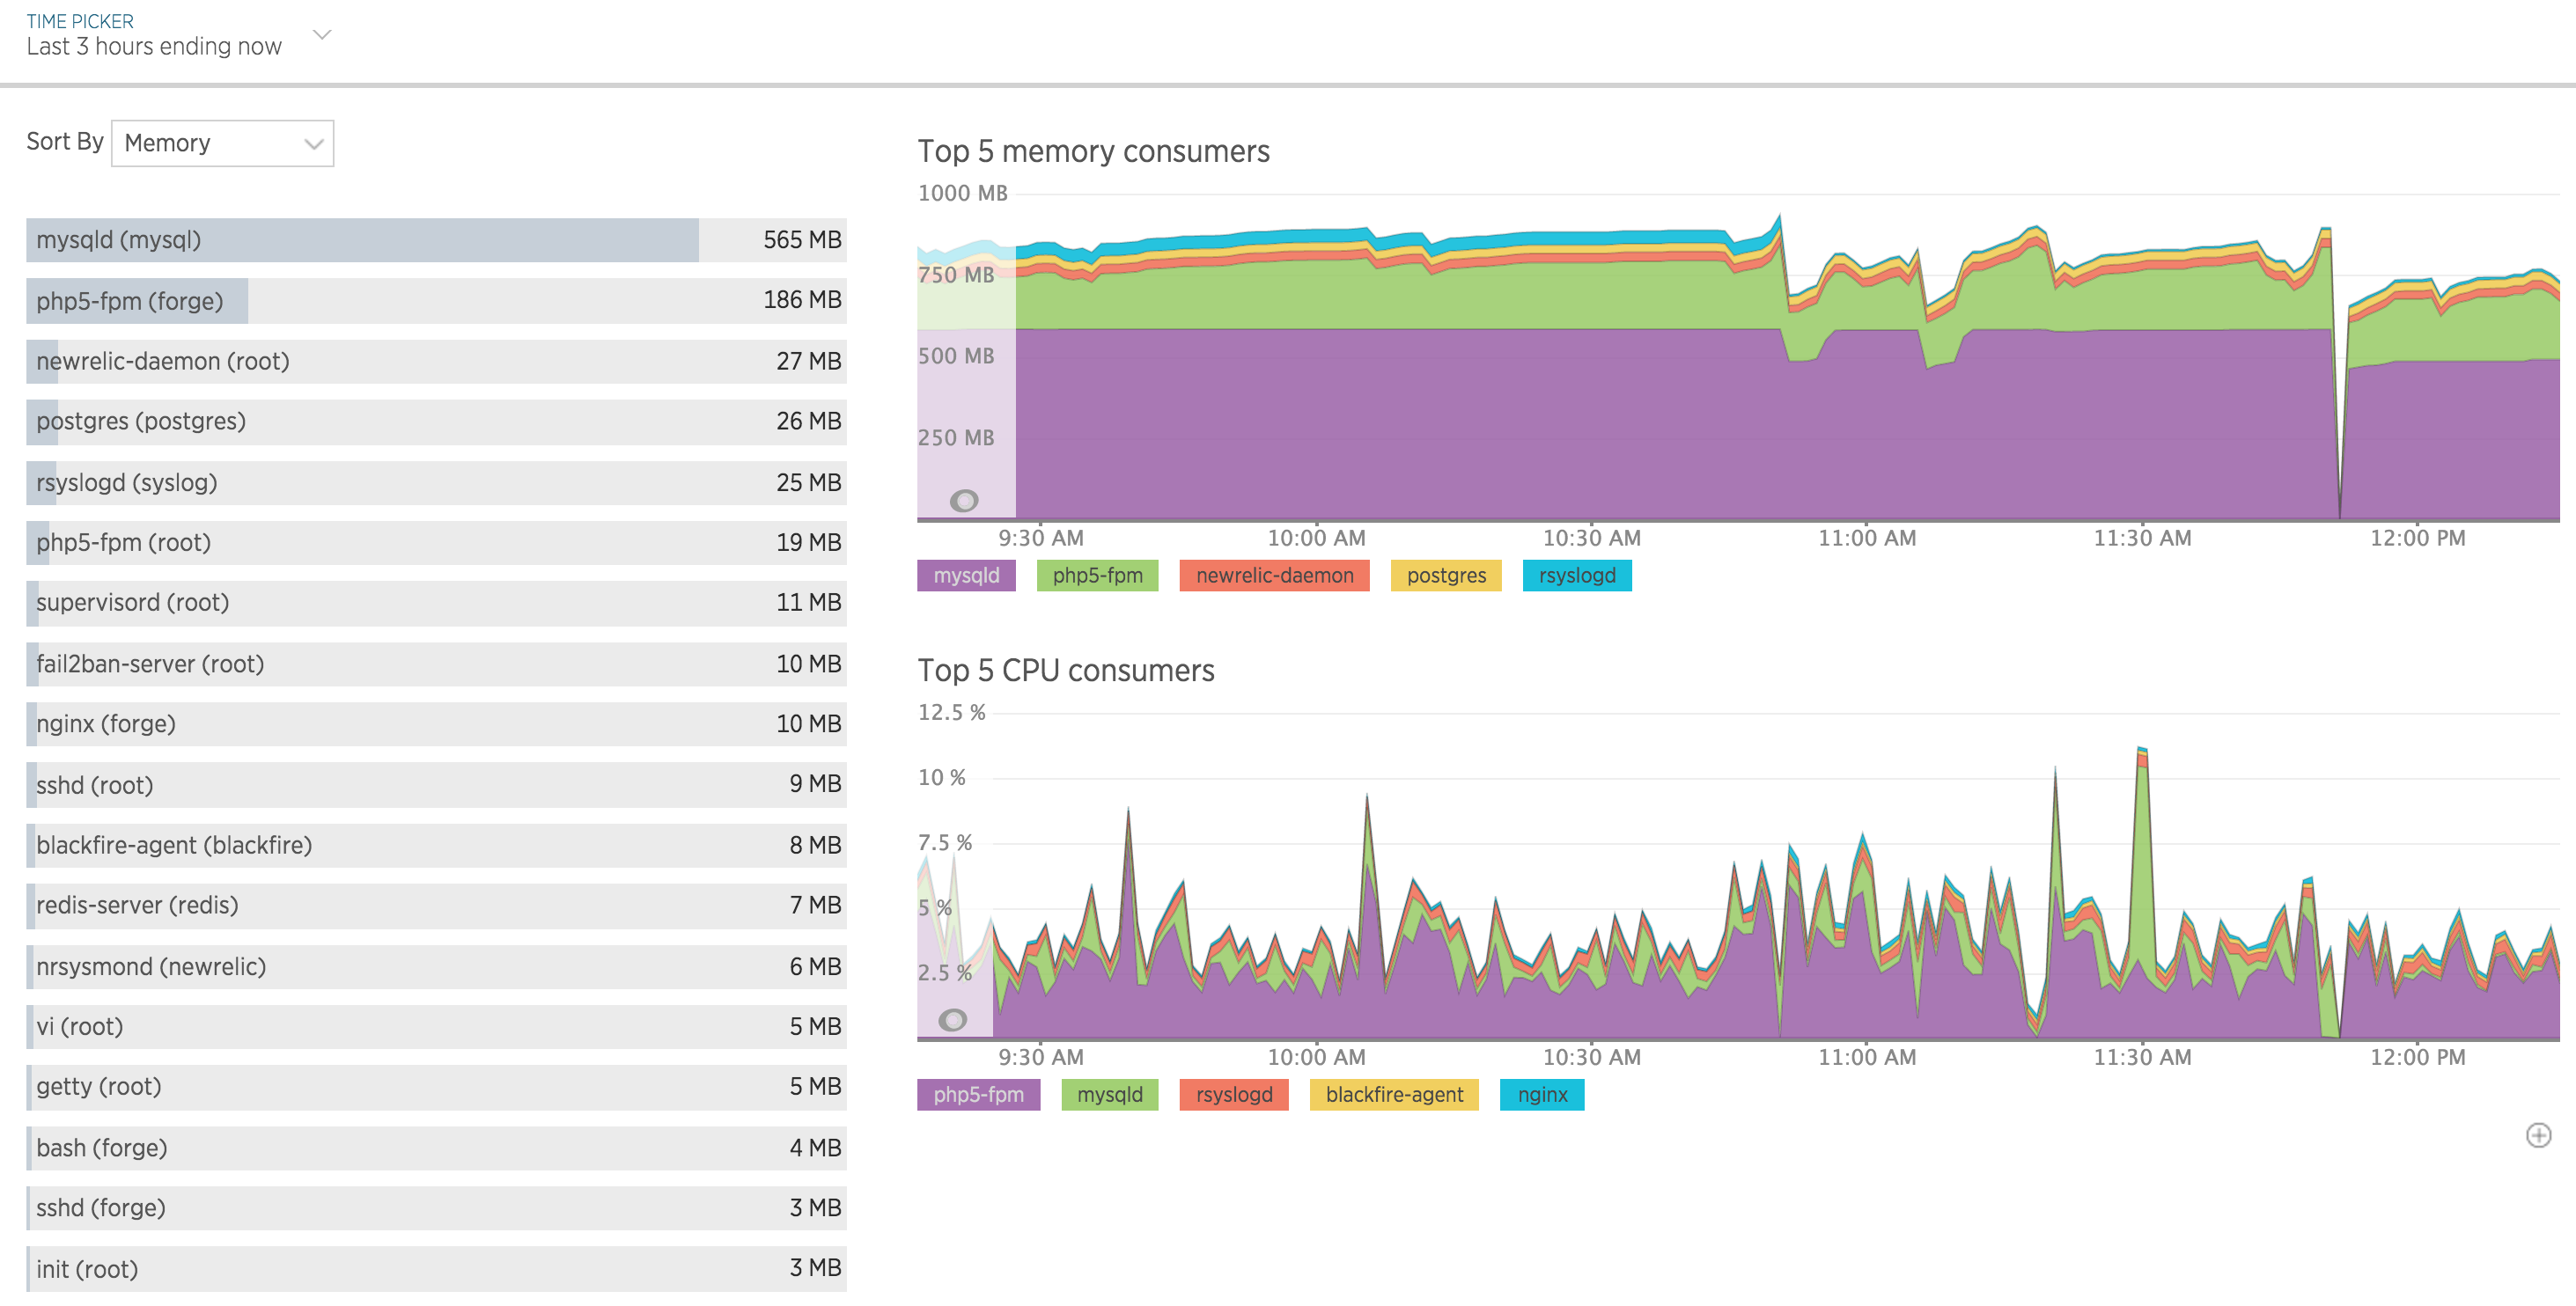Click the circular marker on the memory chart
2576x1306 pixels.
(x=964, y=500)
